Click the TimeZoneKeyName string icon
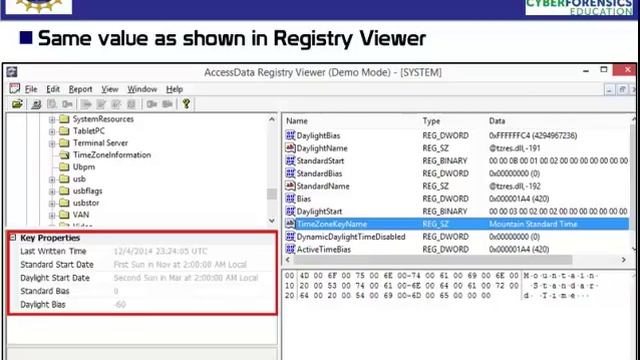The image size is (640, 360). click(290, 224)
